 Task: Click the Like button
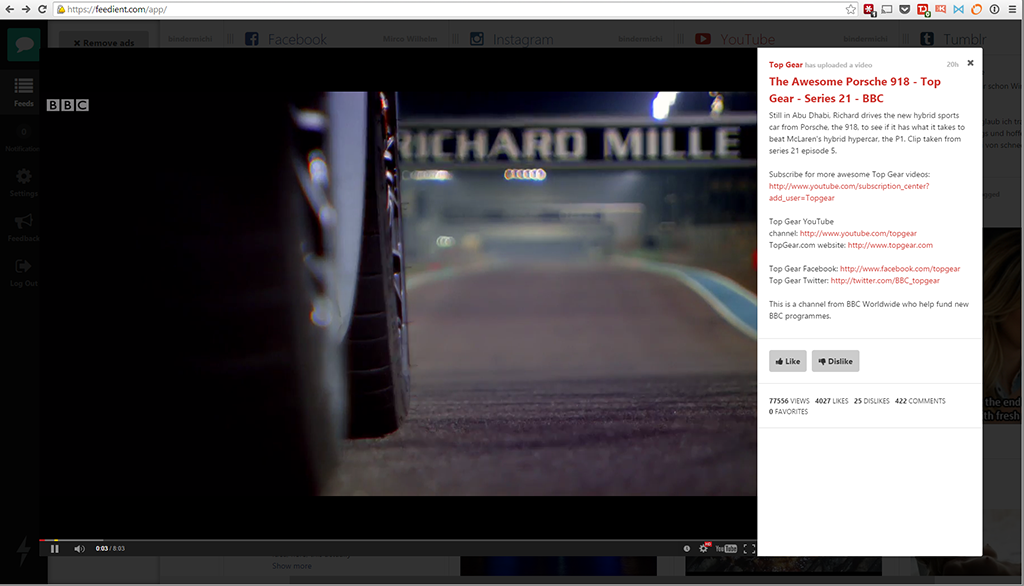tap(788, 361)
